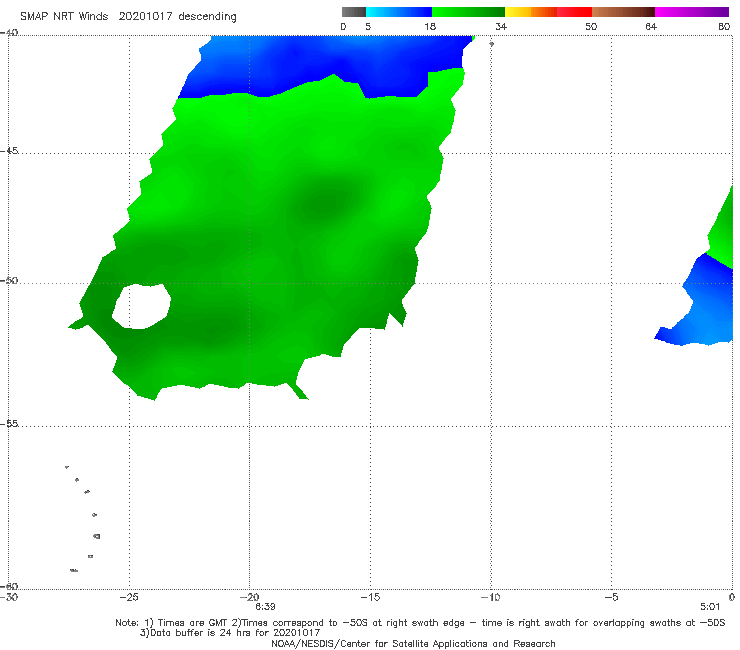Click the NOAA/NESDIS credit line
740x650 pixels.
pos(413,643)
